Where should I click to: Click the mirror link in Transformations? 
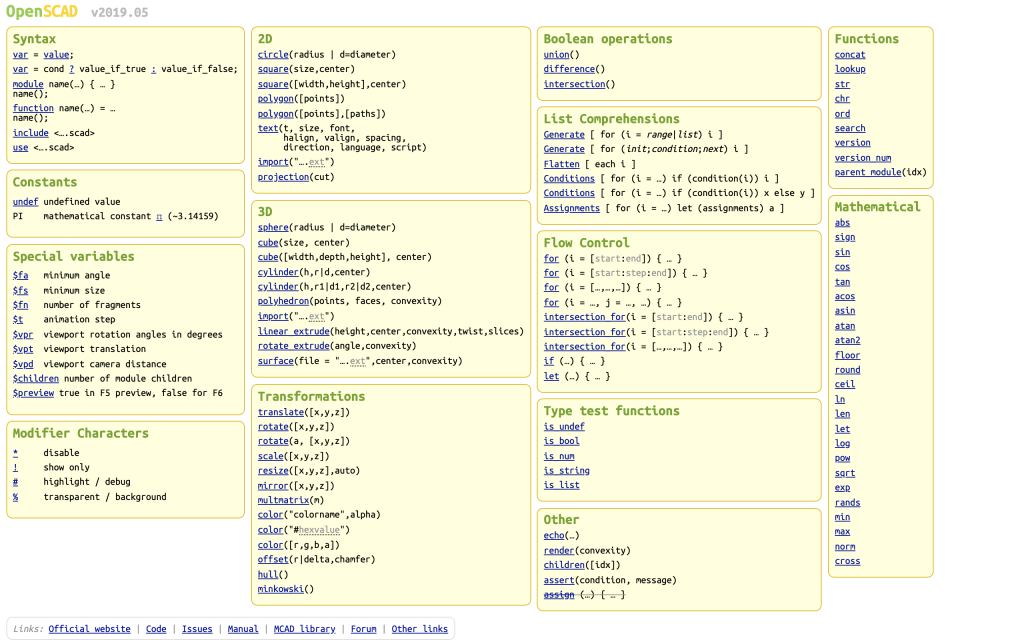[273, 486]
